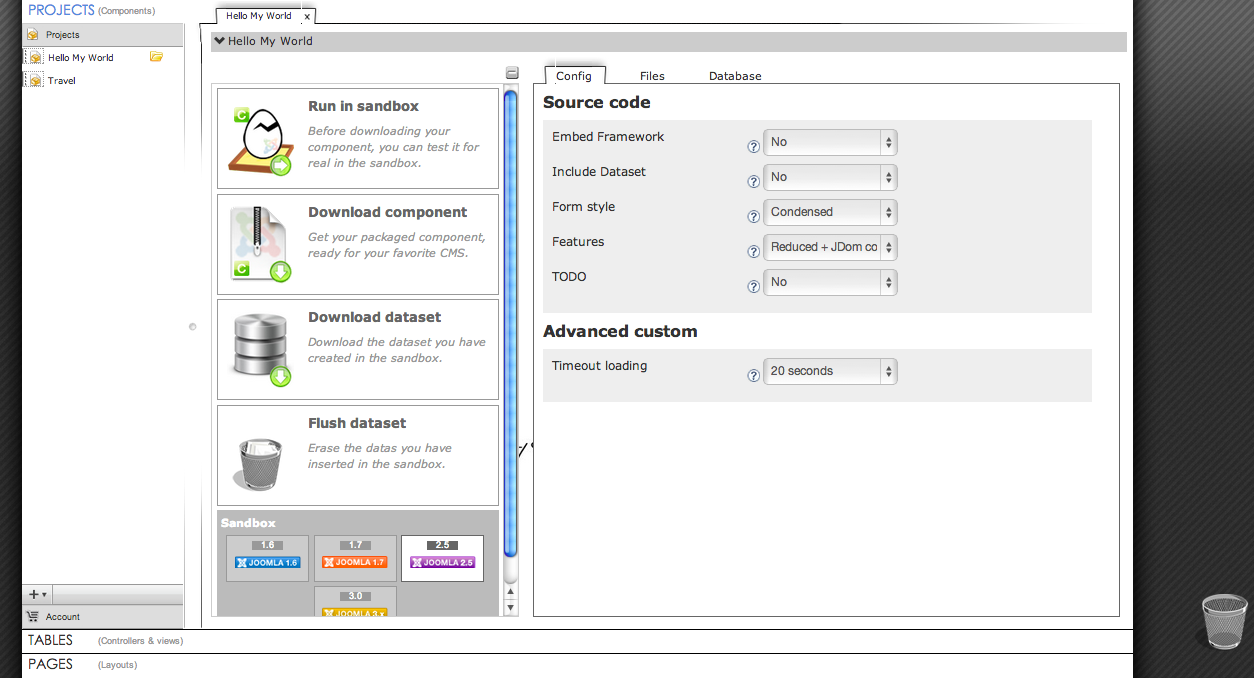Click the package icon next to Travel

pos(35,81)
